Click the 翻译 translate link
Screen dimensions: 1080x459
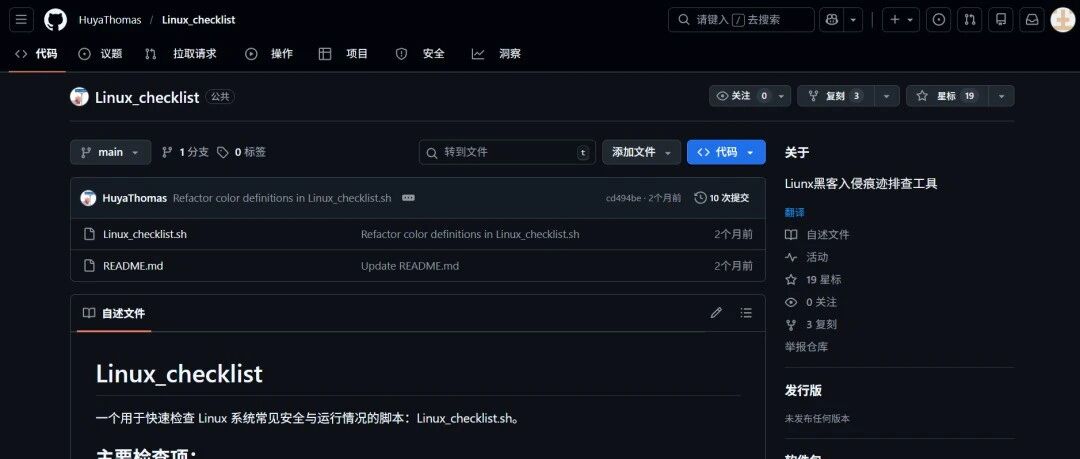795,212
